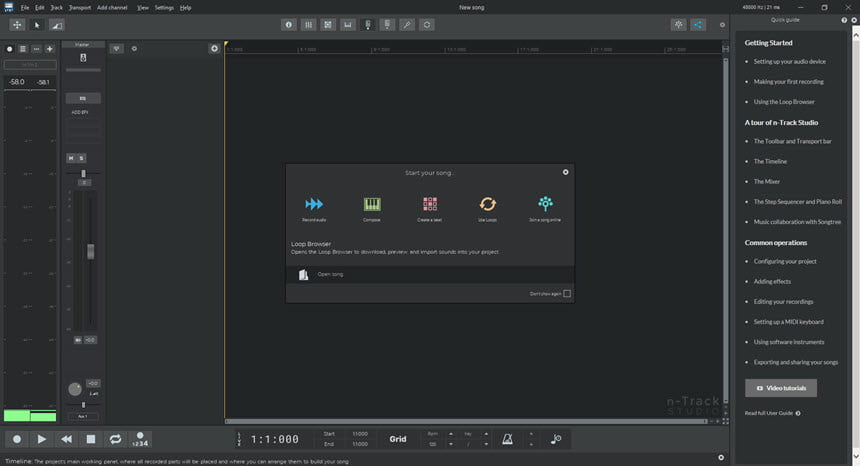Open the Transport menu
The height and width of the screenshot is (466, 860).
pyautogui.click(x=80, y=8)
